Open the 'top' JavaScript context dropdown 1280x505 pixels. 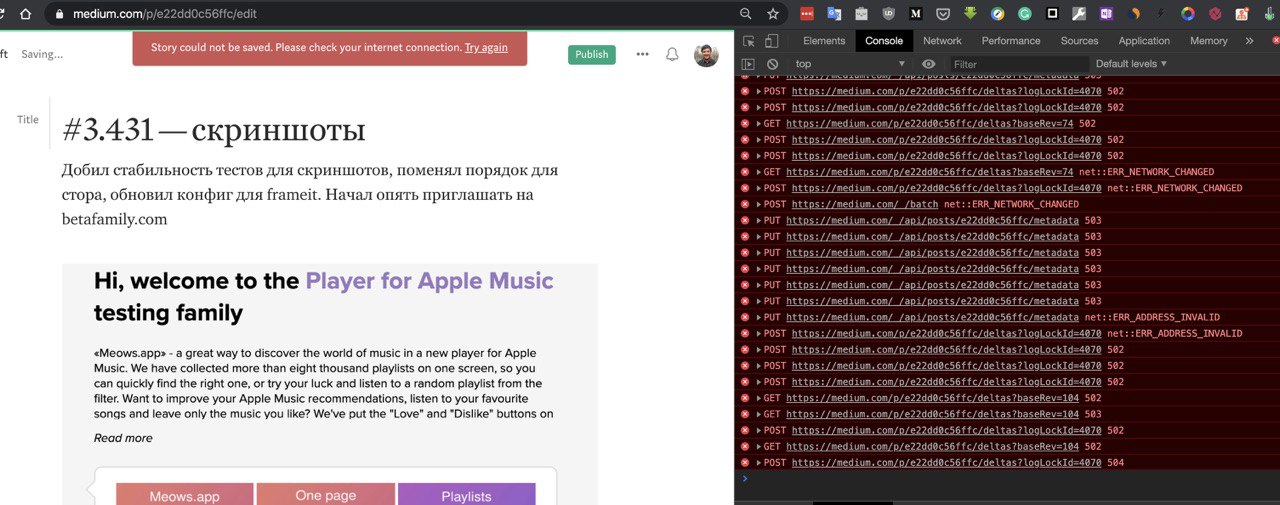(851, 64)
